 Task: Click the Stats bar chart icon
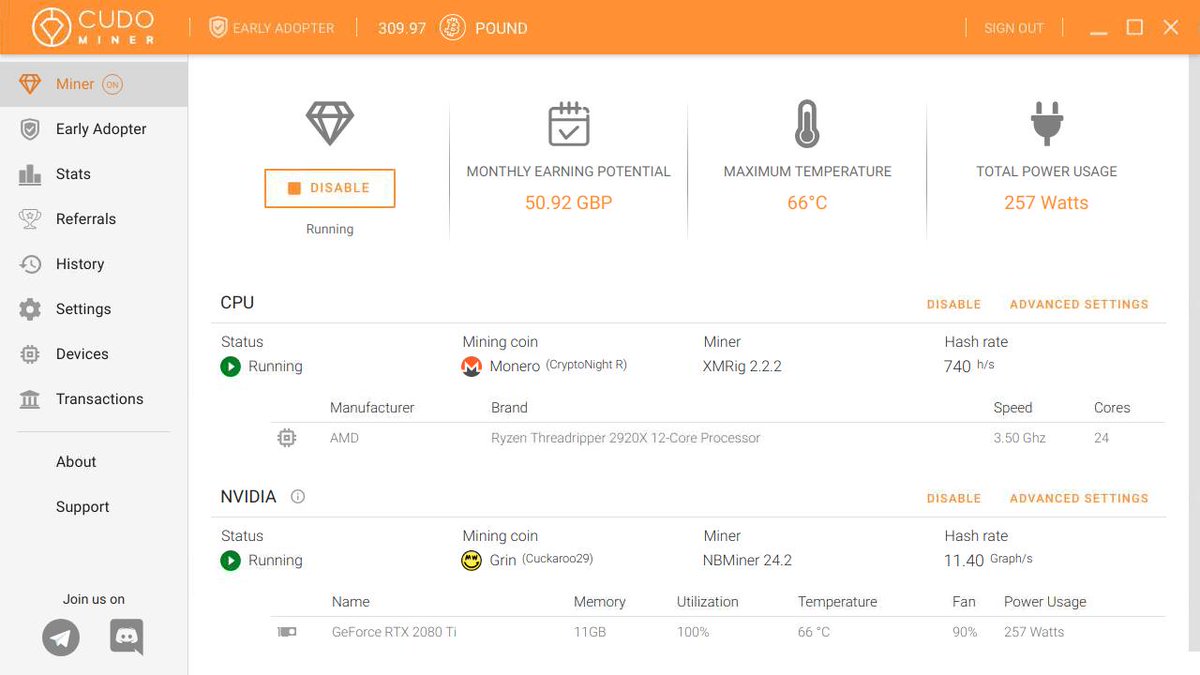(30, 174)
